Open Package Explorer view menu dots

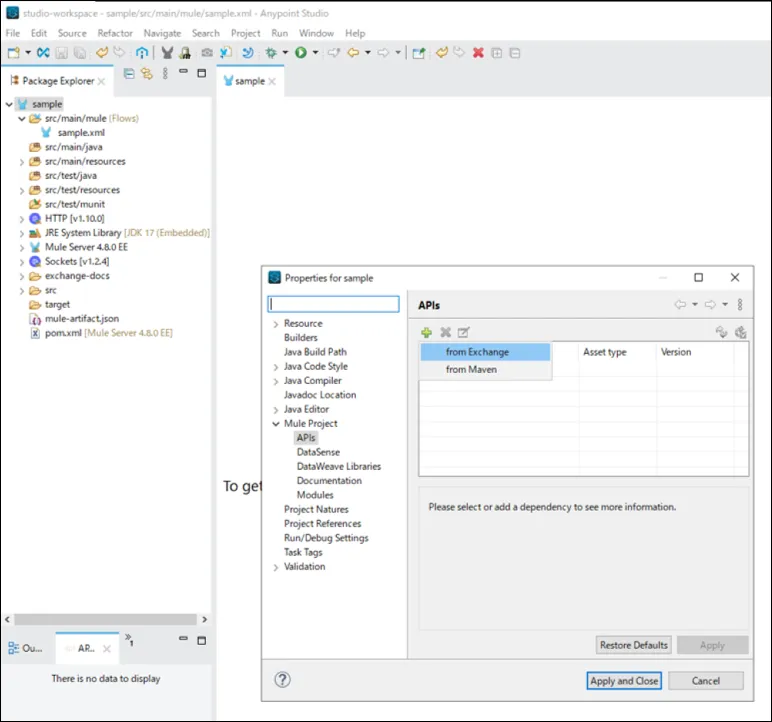[x=165, y=74]
